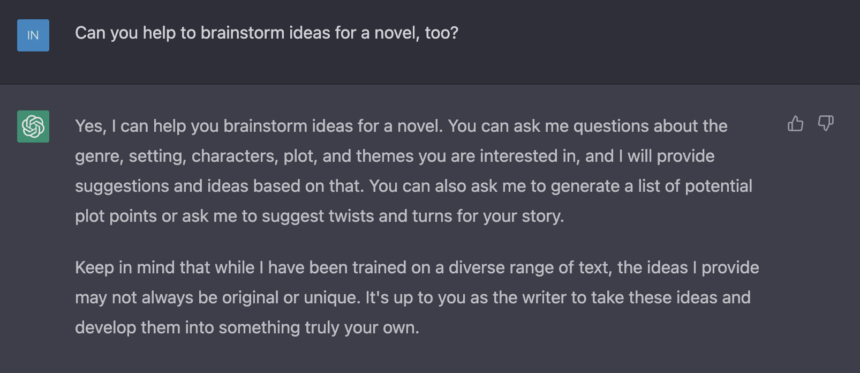Click the blue IN user avatar
This screenshot has width=860, height=373.
pos(33,35)
